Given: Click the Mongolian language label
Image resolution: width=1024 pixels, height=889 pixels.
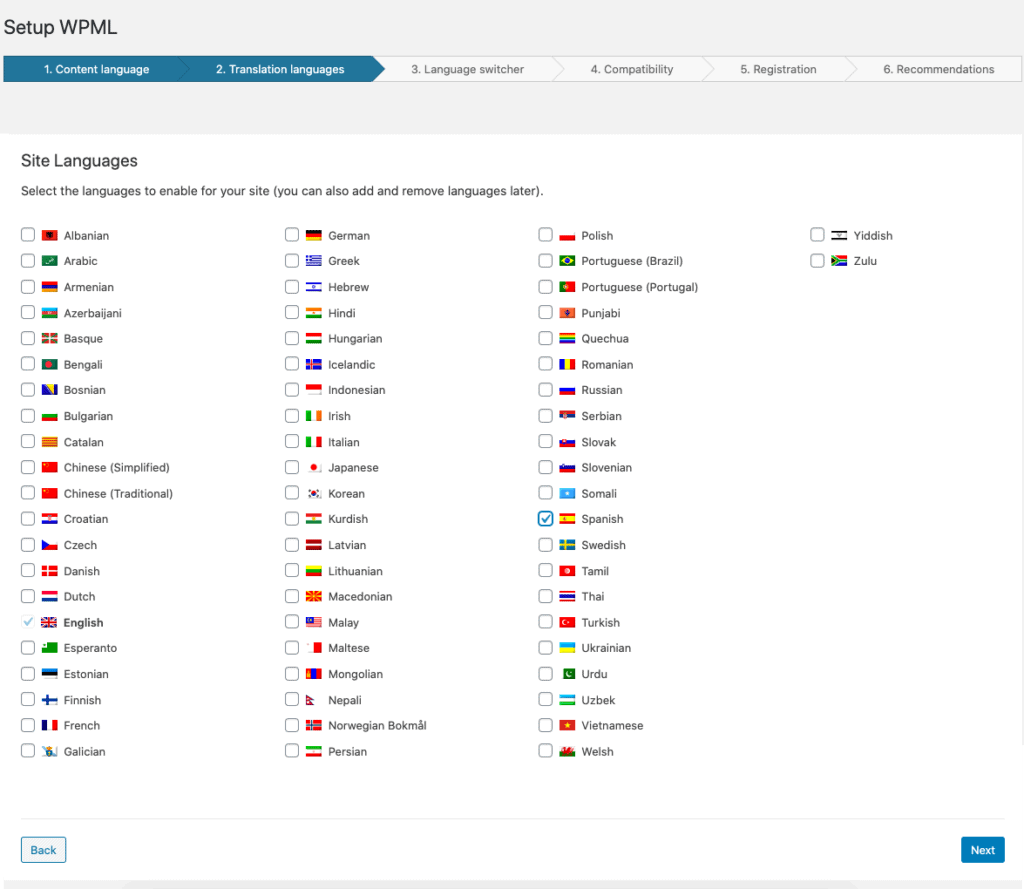Looking at the screenshot, I should pos(355,674).
